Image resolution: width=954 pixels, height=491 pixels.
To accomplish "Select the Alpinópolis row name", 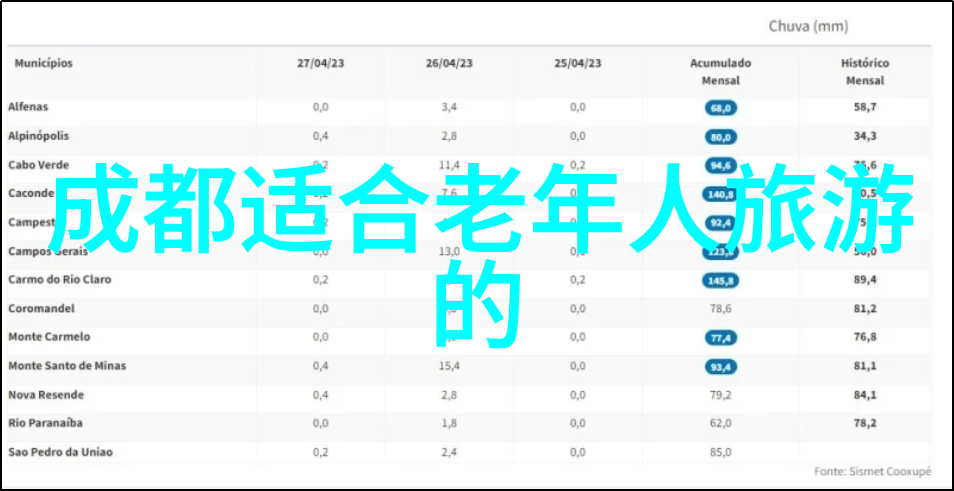I will click(x=38, y=136).
